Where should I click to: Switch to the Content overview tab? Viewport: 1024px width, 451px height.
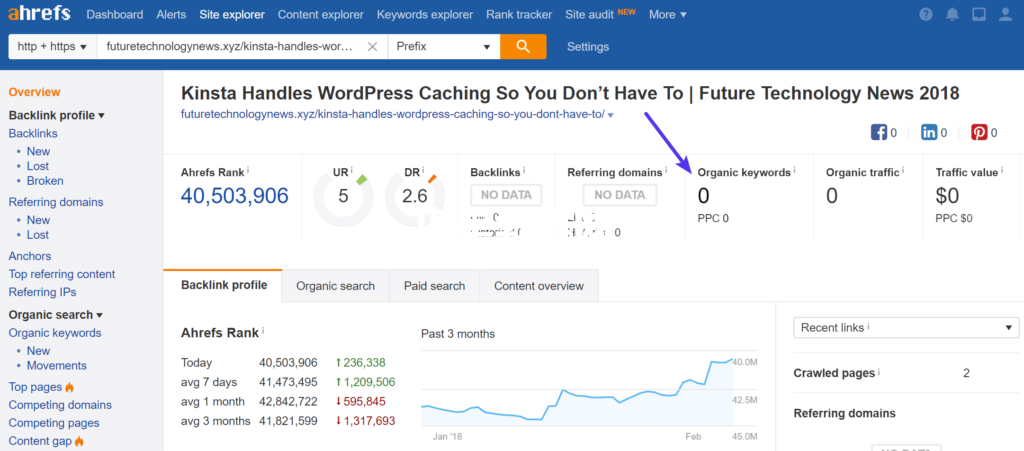pos(539,286)
